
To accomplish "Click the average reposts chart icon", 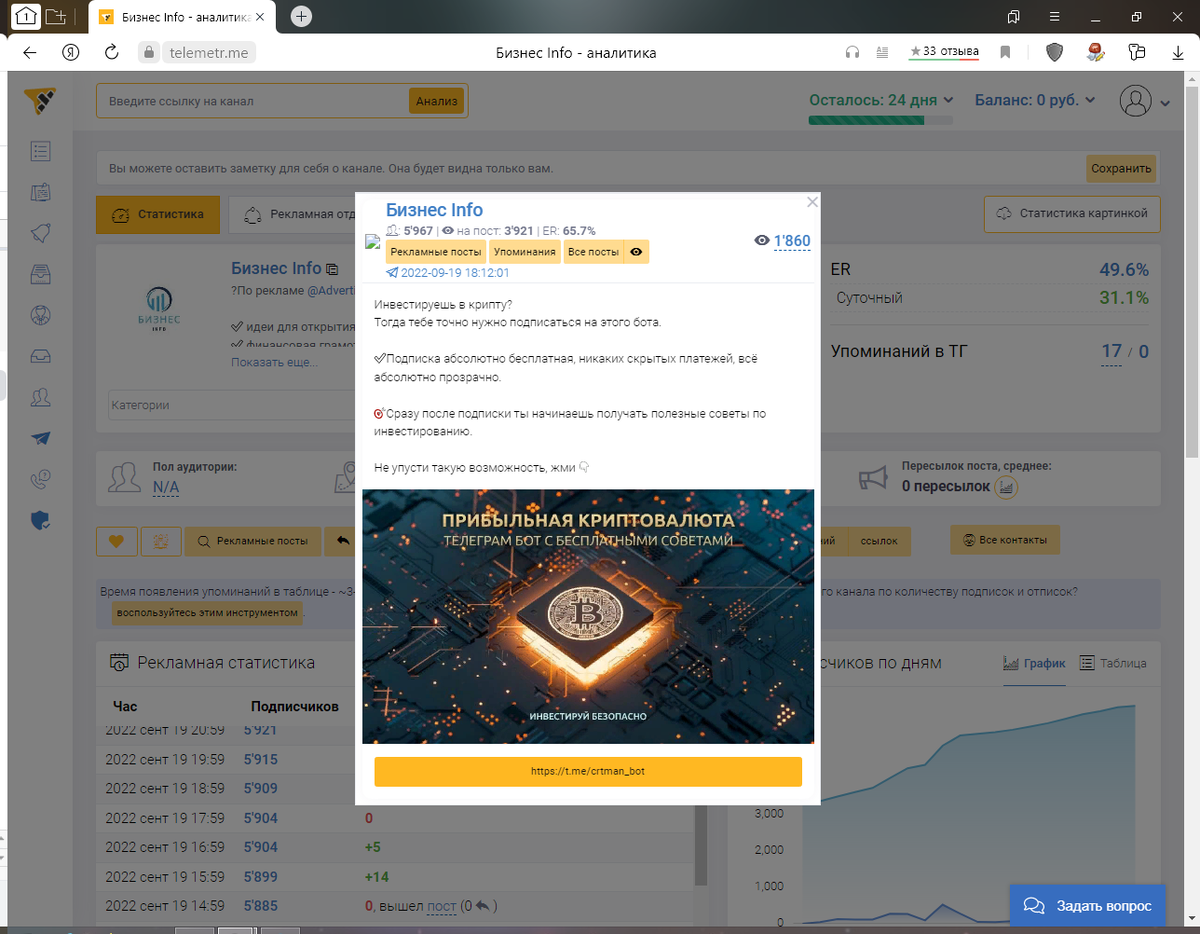I will click(x=1008, y=487).
